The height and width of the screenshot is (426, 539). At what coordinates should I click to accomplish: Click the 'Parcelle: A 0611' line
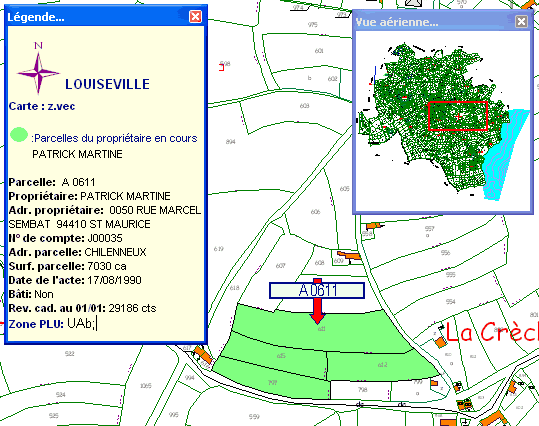click(x=52, y=182)
